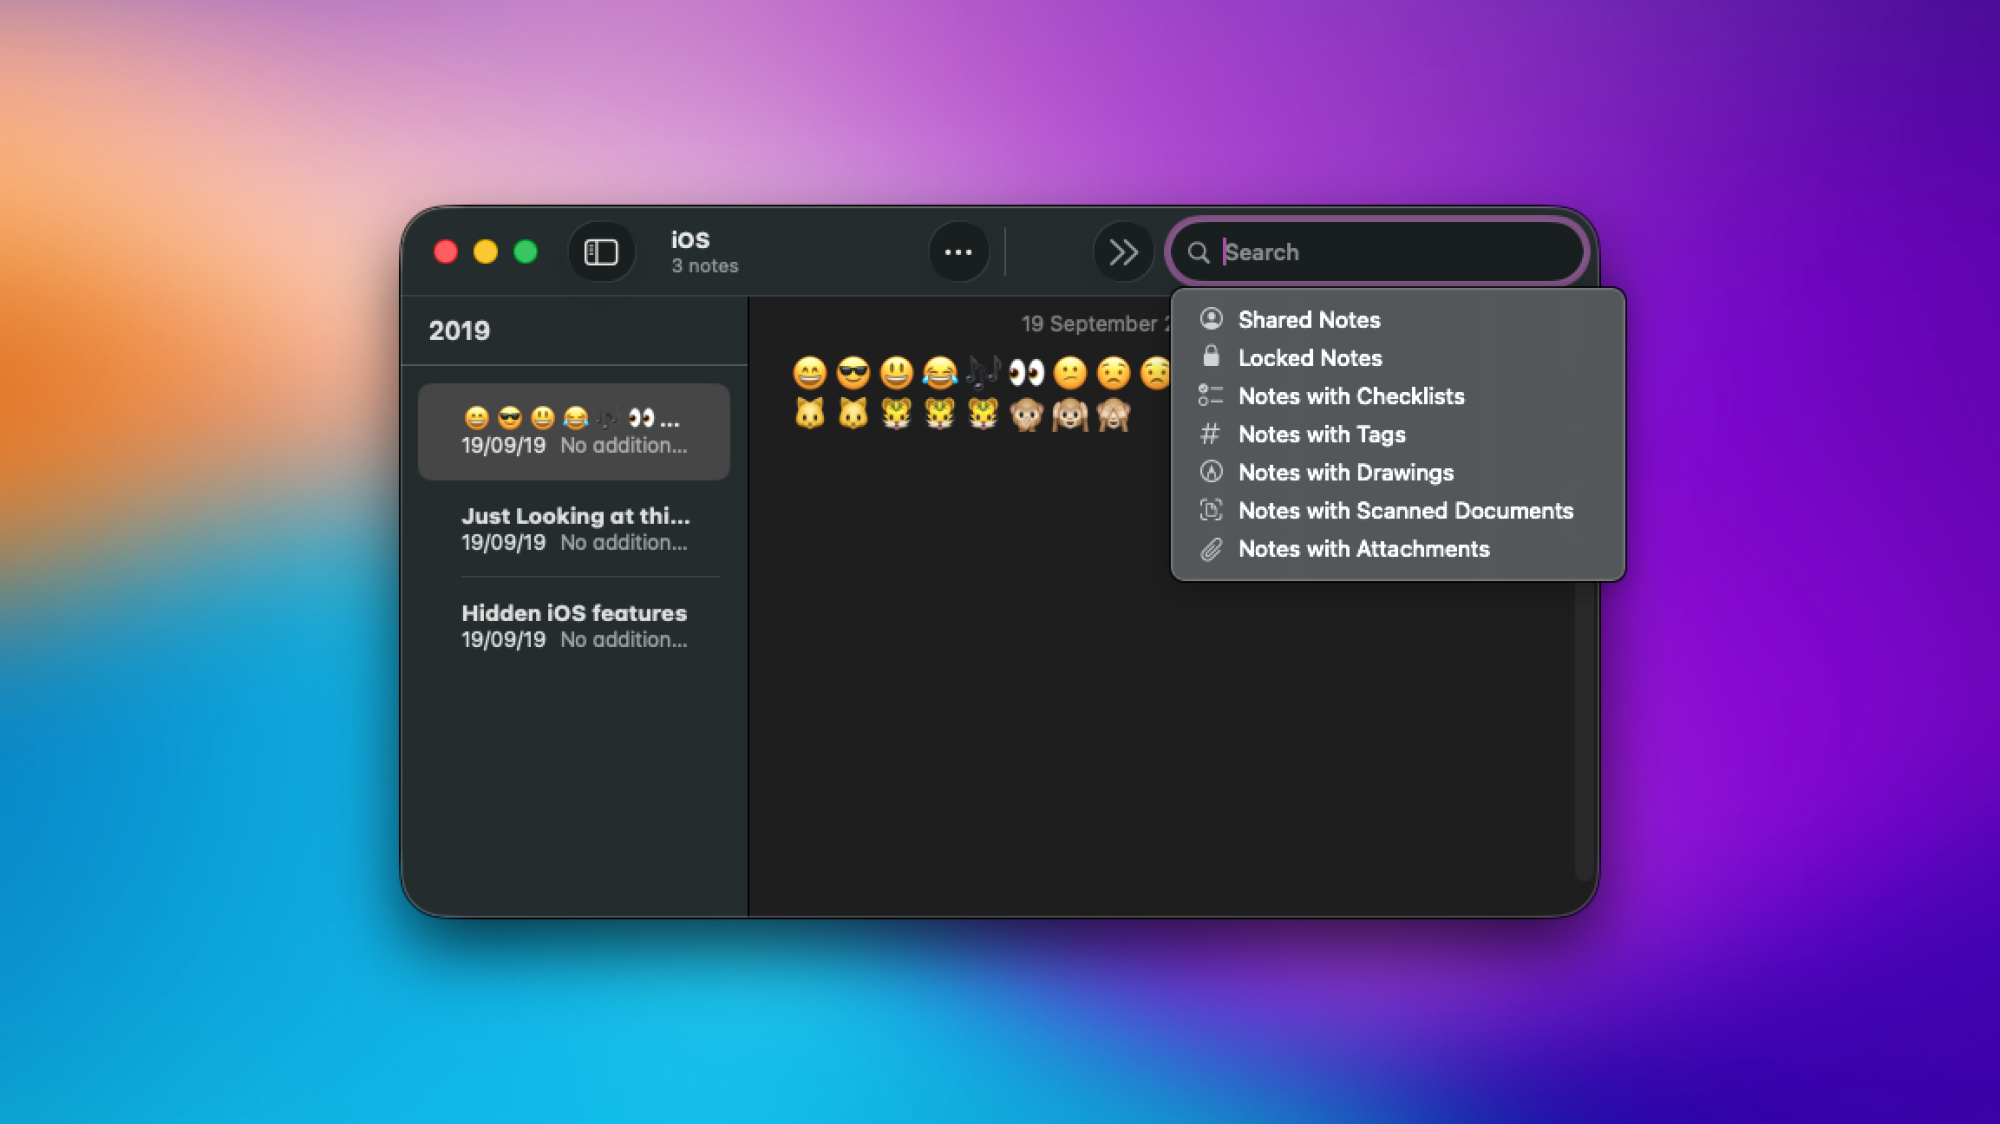Open the 'Just Looking at thi...' note
2000x1124 pixels.
pyautogui.click(x=574, y=528)
